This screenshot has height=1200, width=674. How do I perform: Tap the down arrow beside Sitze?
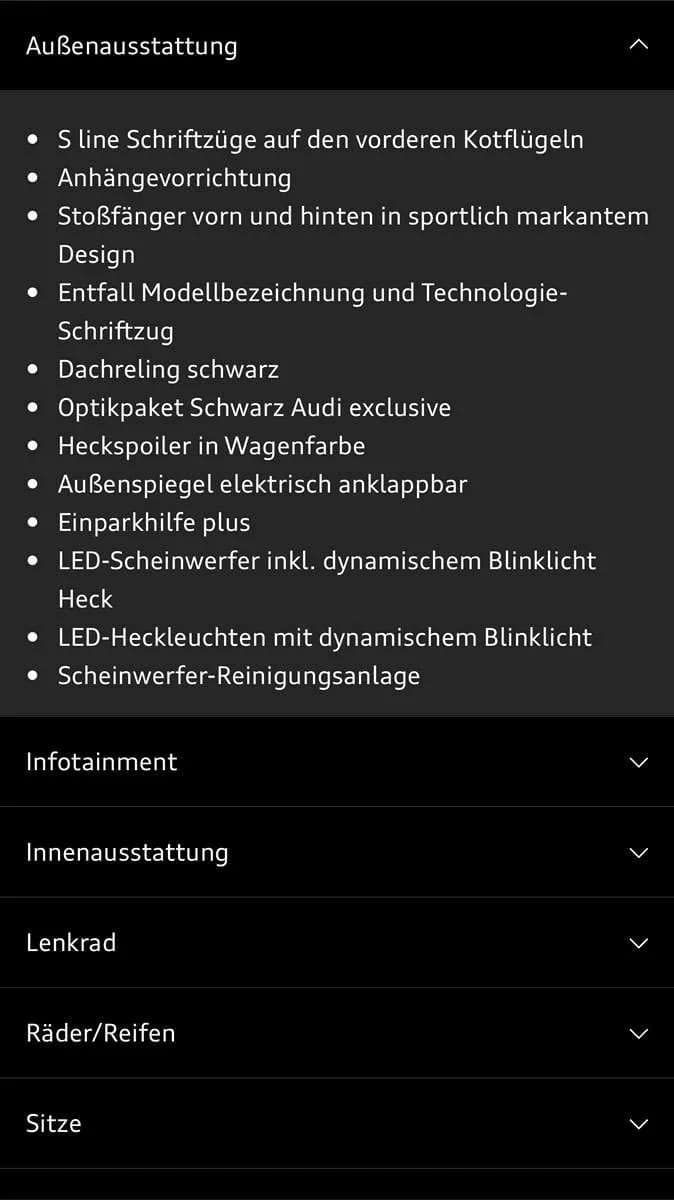pos(639,1124)
